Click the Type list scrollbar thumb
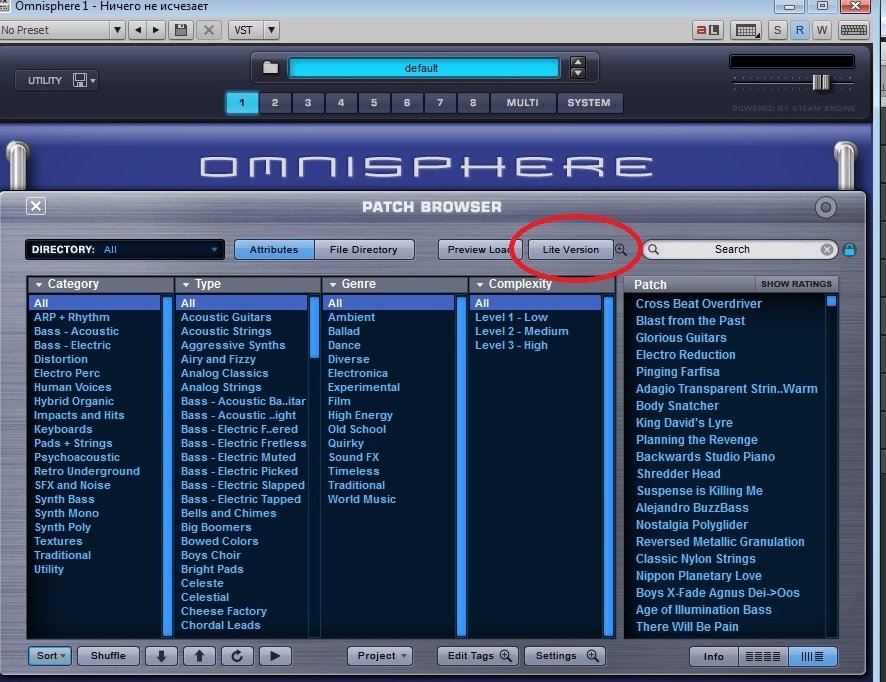Screen dimensions: 886x682 (315, 326)
